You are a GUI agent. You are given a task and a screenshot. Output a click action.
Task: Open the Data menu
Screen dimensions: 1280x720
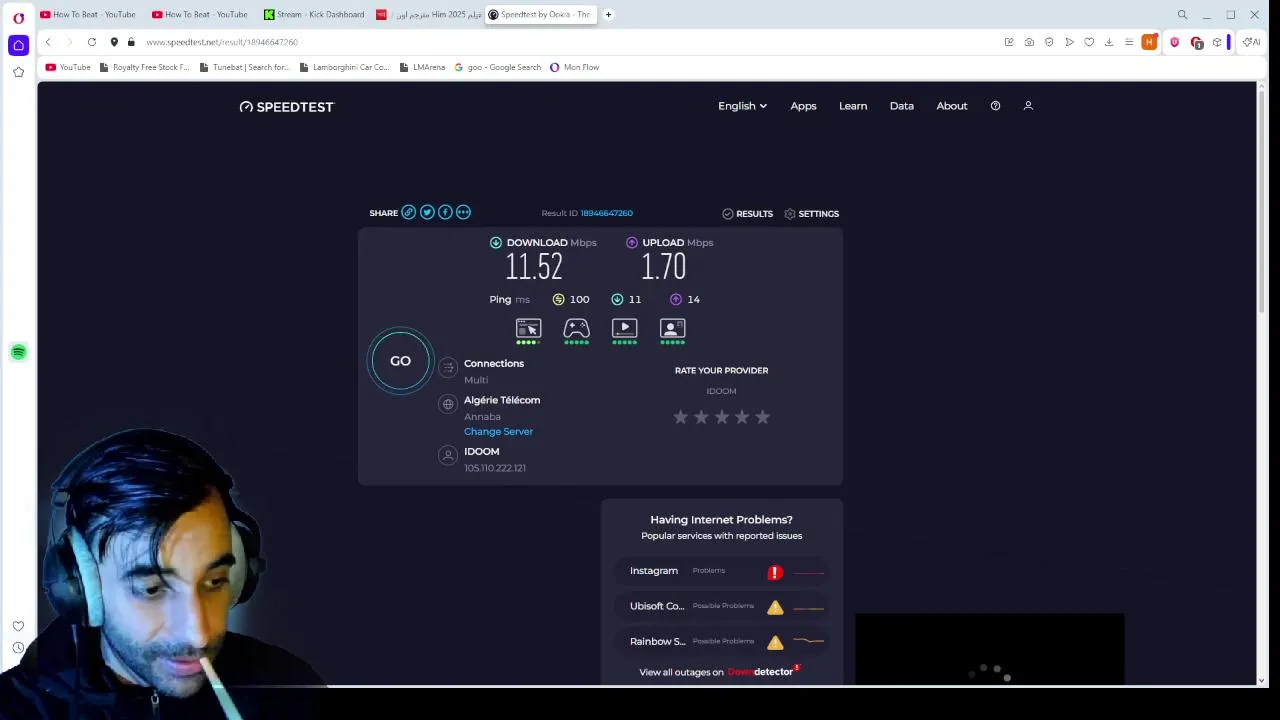pos(902,106)
